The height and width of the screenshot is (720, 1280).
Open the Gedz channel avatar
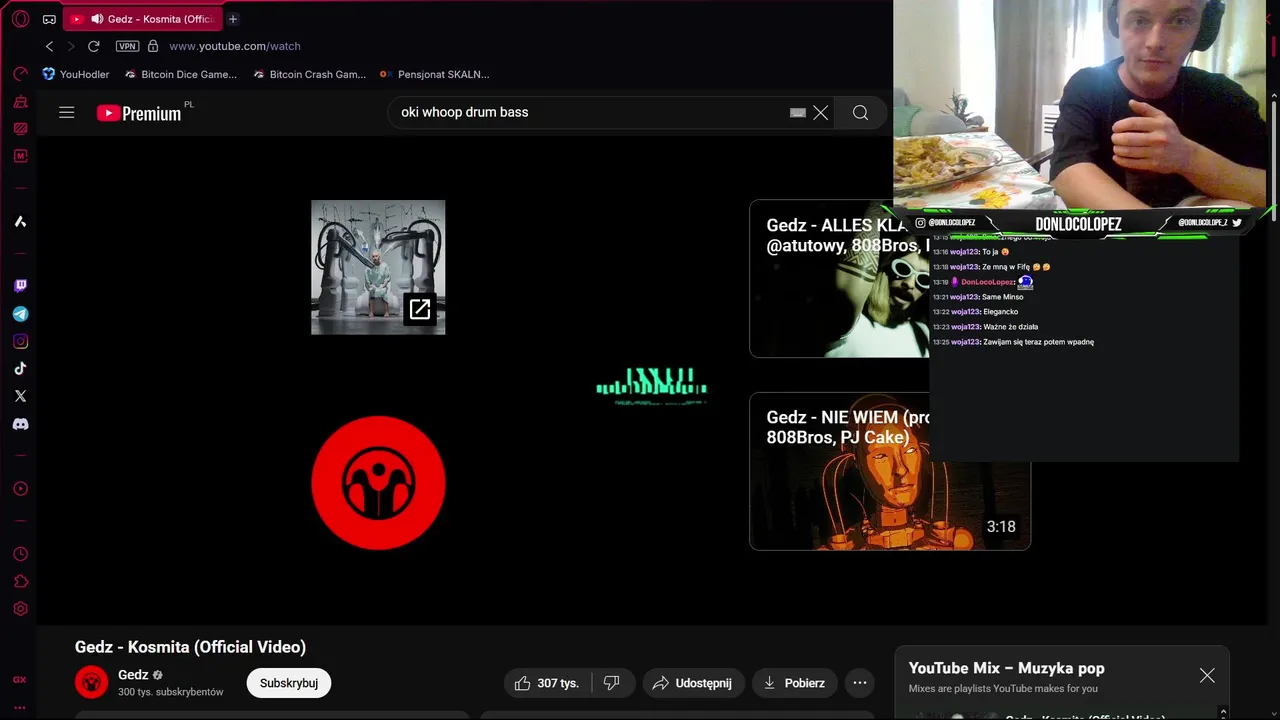(91, 682)
